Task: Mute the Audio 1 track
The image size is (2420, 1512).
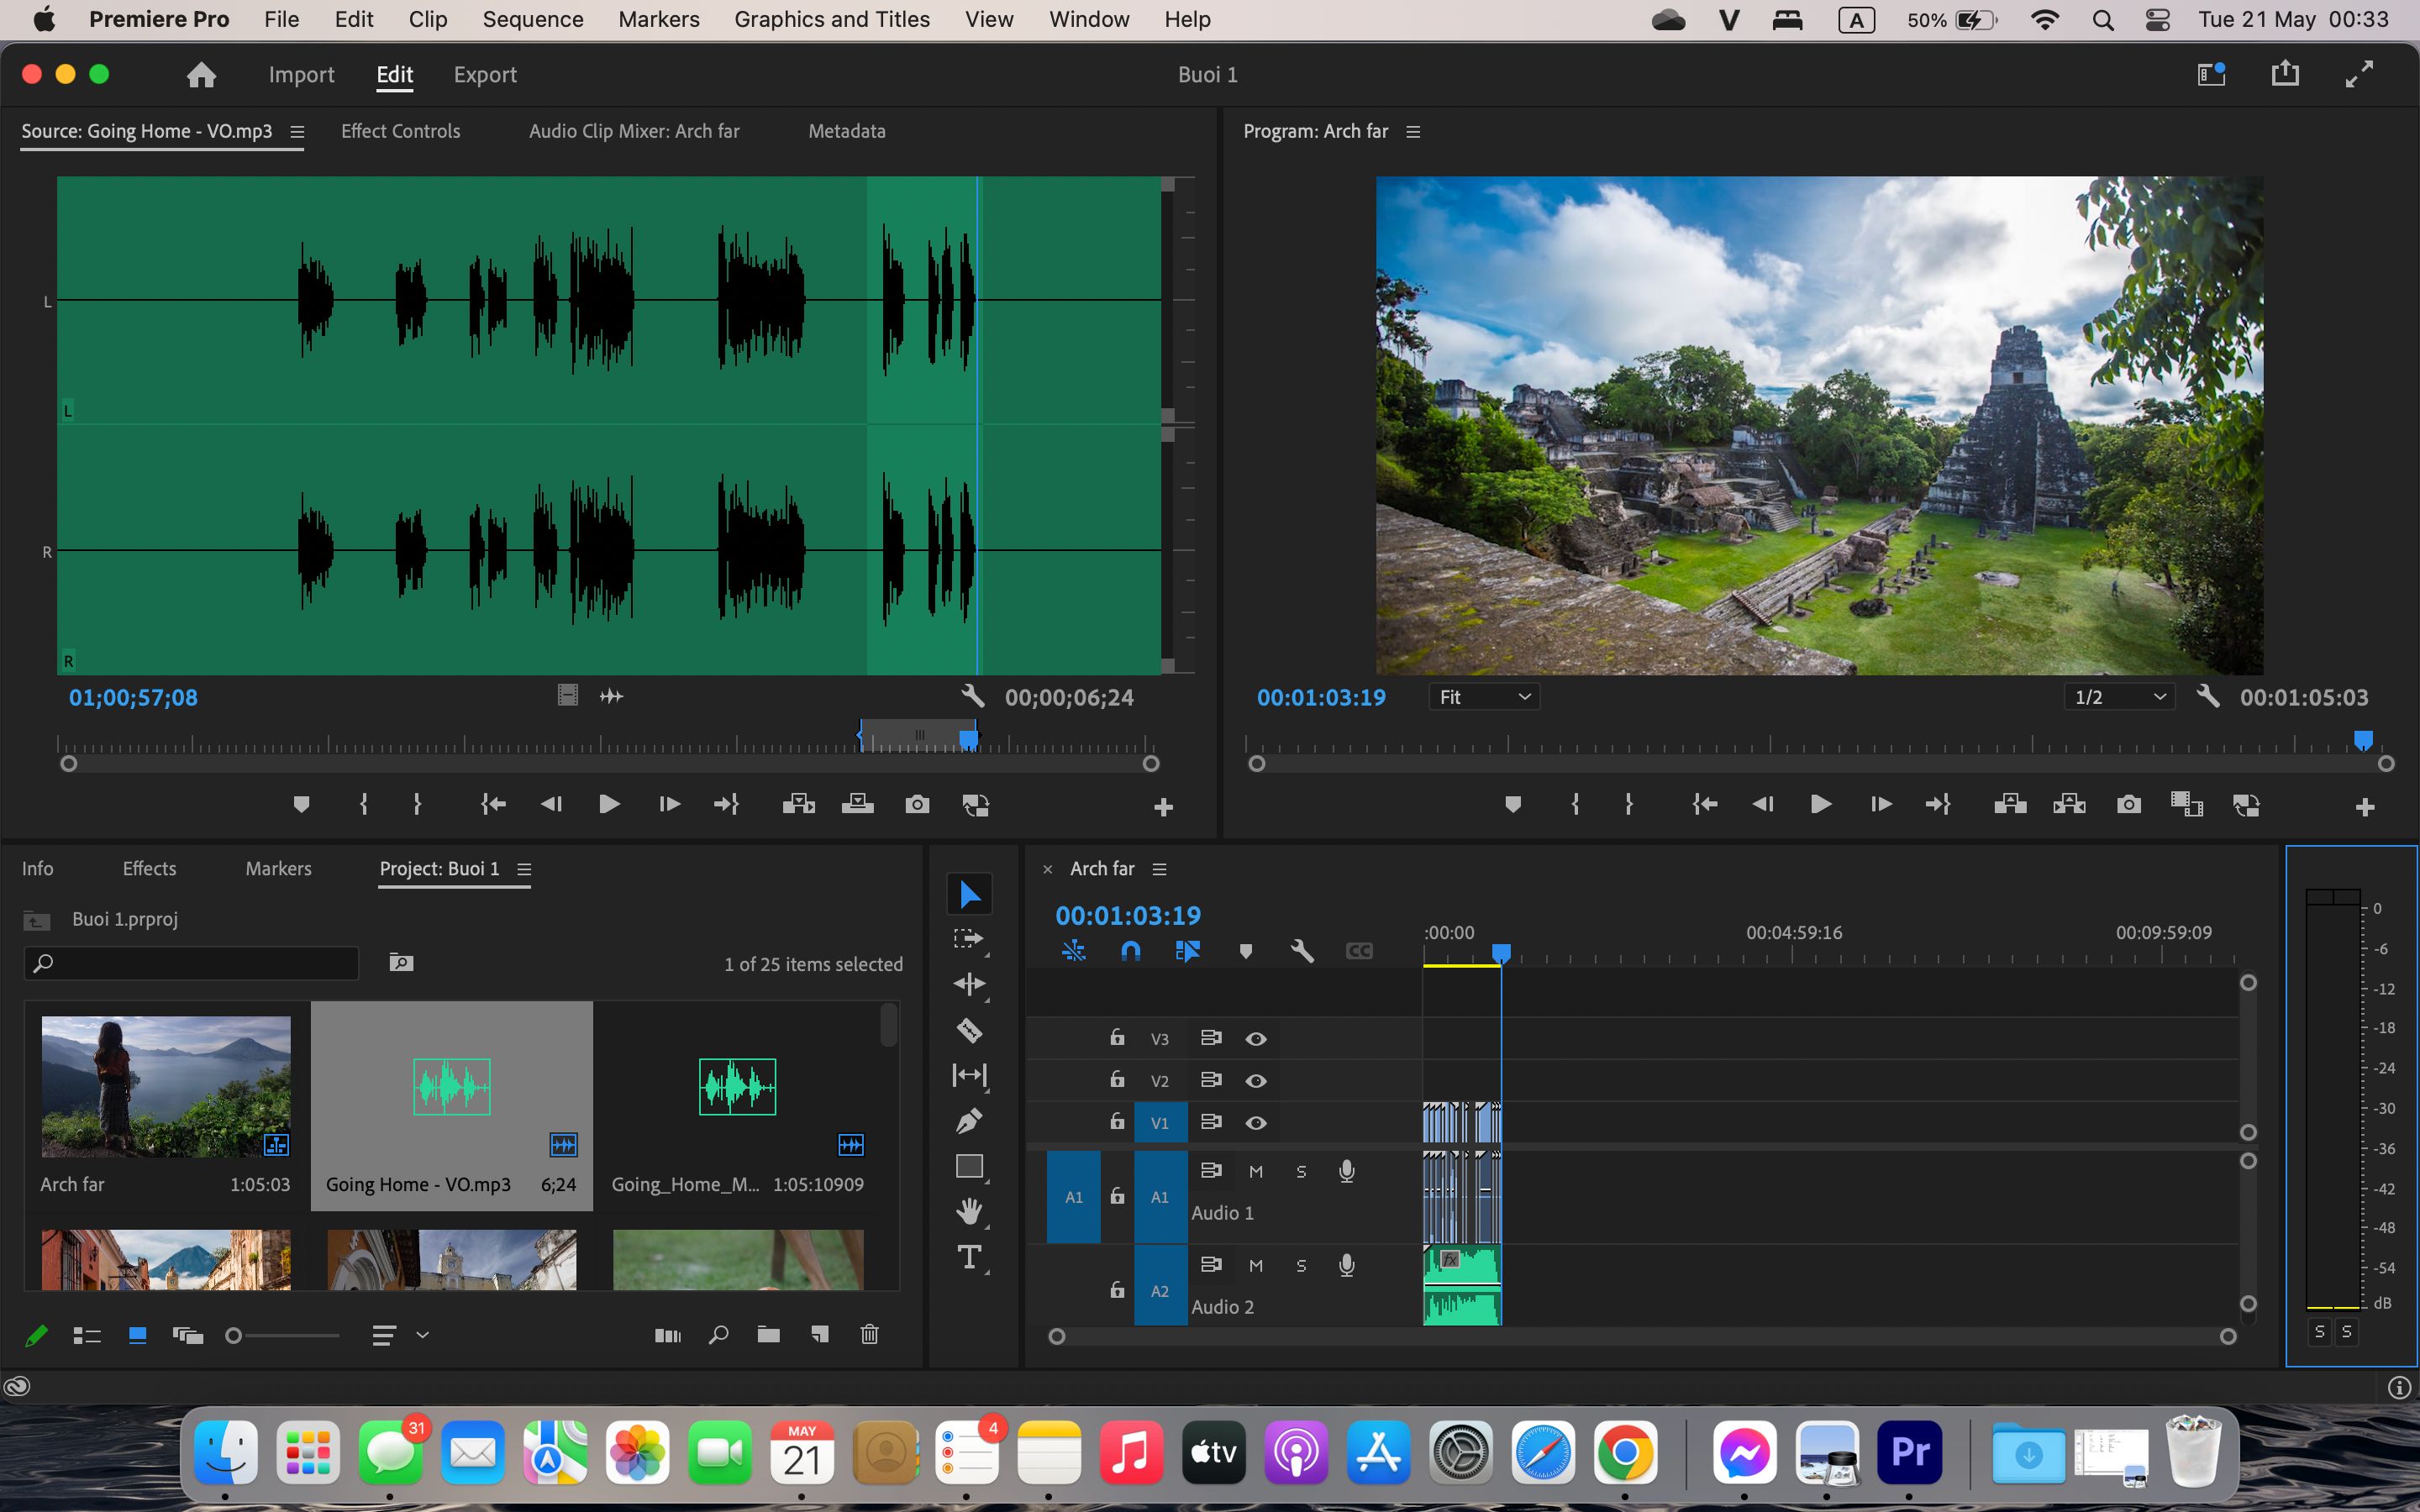Action: (x=1256, y=1171)
